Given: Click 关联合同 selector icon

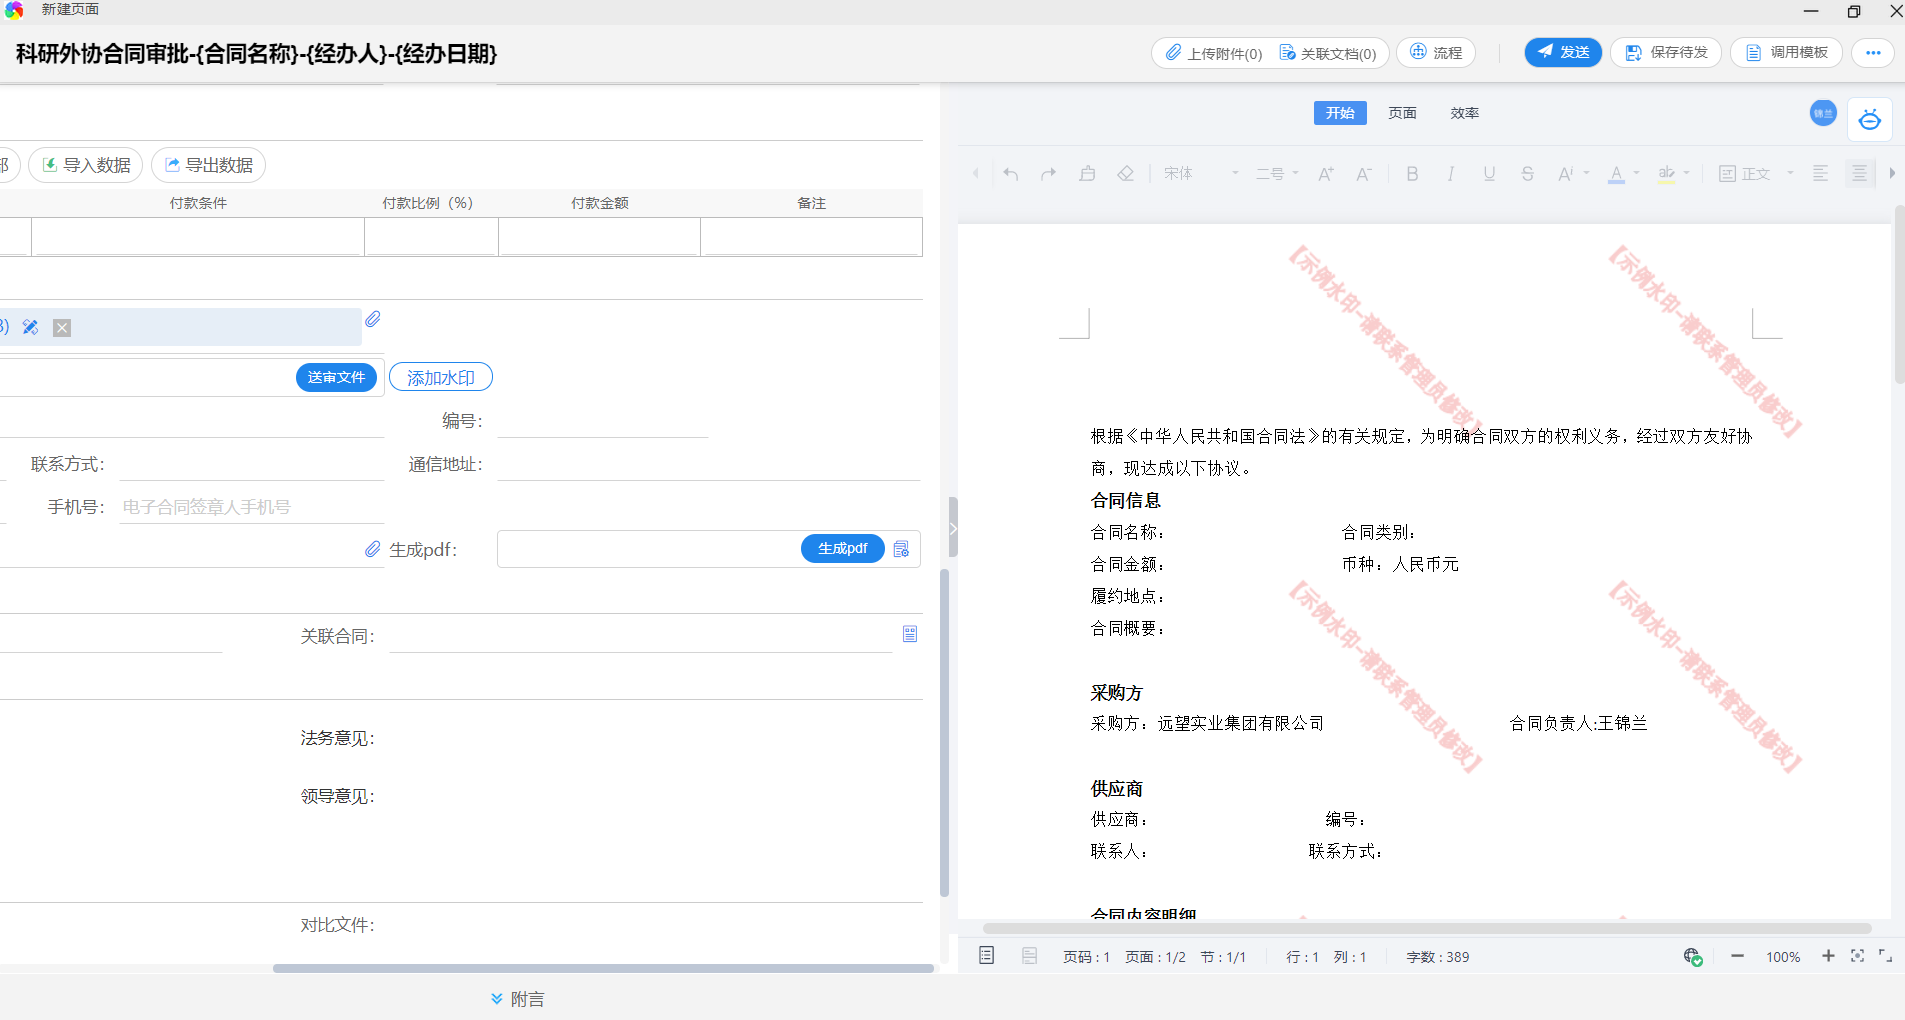Looking at the screenshot, I should 910,634.
